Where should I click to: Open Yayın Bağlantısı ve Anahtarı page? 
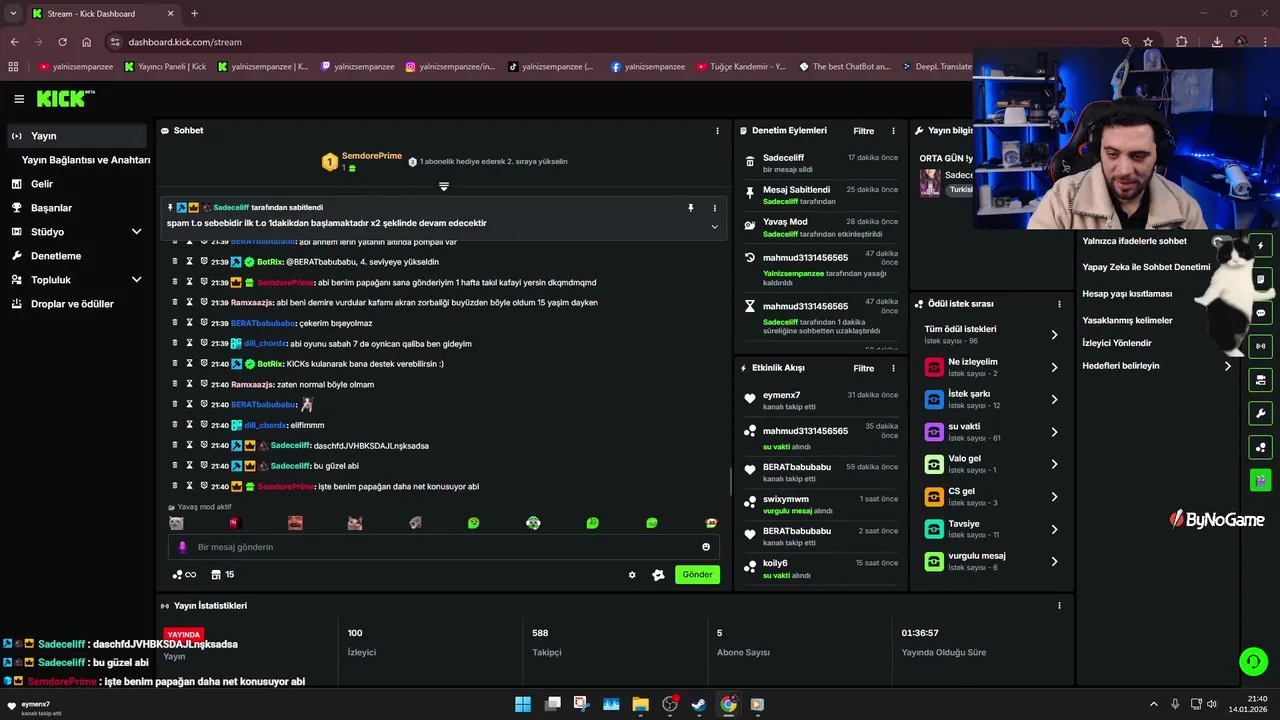[x=86, y=160]
